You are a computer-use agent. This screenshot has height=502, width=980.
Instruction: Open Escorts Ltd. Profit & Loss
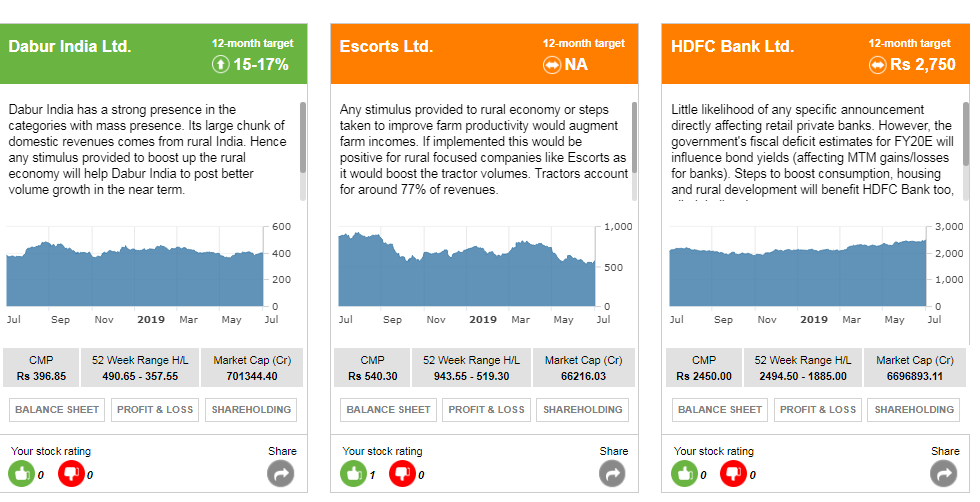point(486,410)
